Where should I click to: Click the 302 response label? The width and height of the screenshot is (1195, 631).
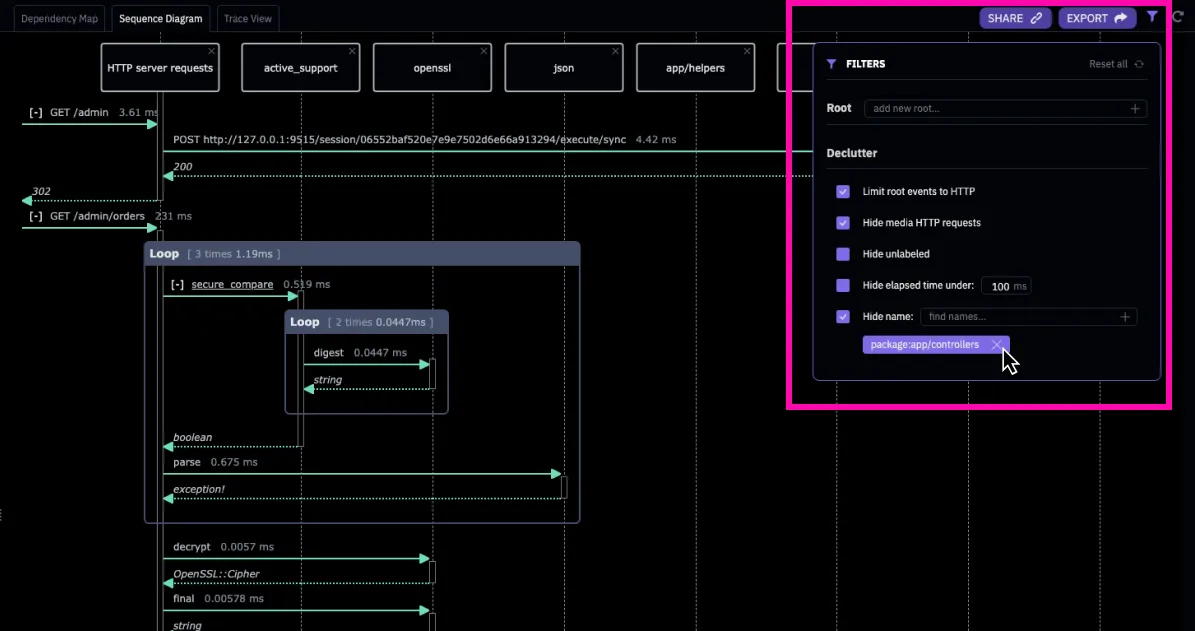[x=41, y=191]
